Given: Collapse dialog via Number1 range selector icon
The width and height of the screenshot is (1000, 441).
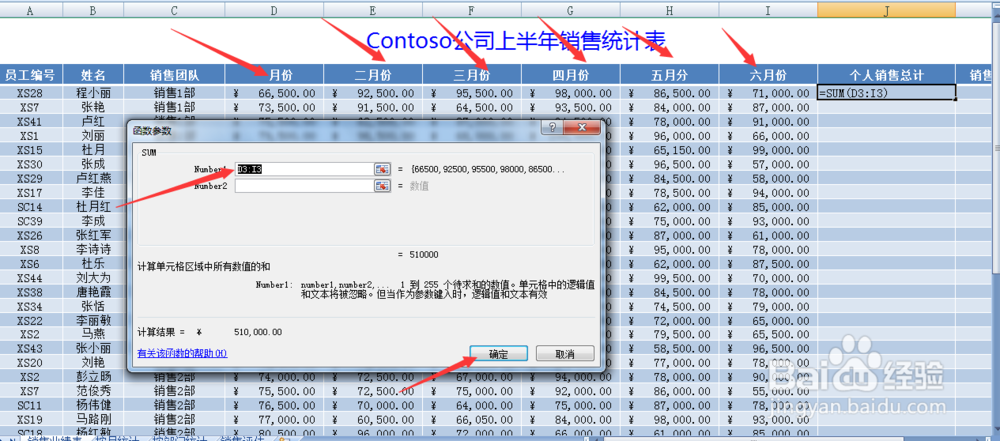Looking at the screenshot, I should (x=382, y=169).
